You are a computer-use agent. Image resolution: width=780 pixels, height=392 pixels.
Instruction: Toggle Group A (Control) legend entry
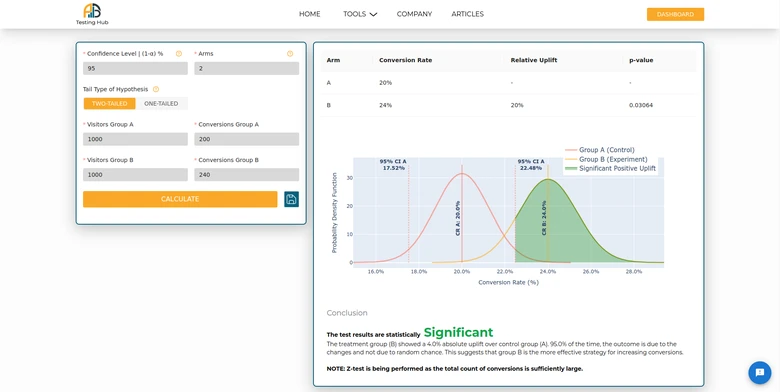(x=600, y=150)
